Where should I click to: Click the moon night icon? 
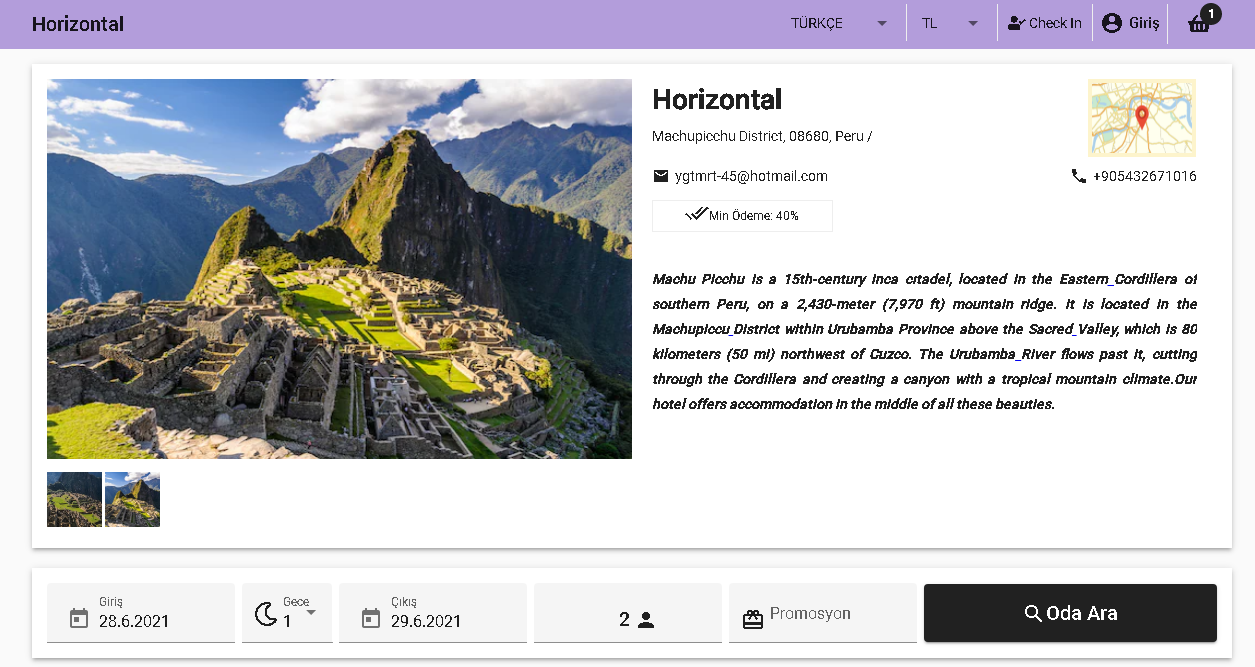coord(266,613)
